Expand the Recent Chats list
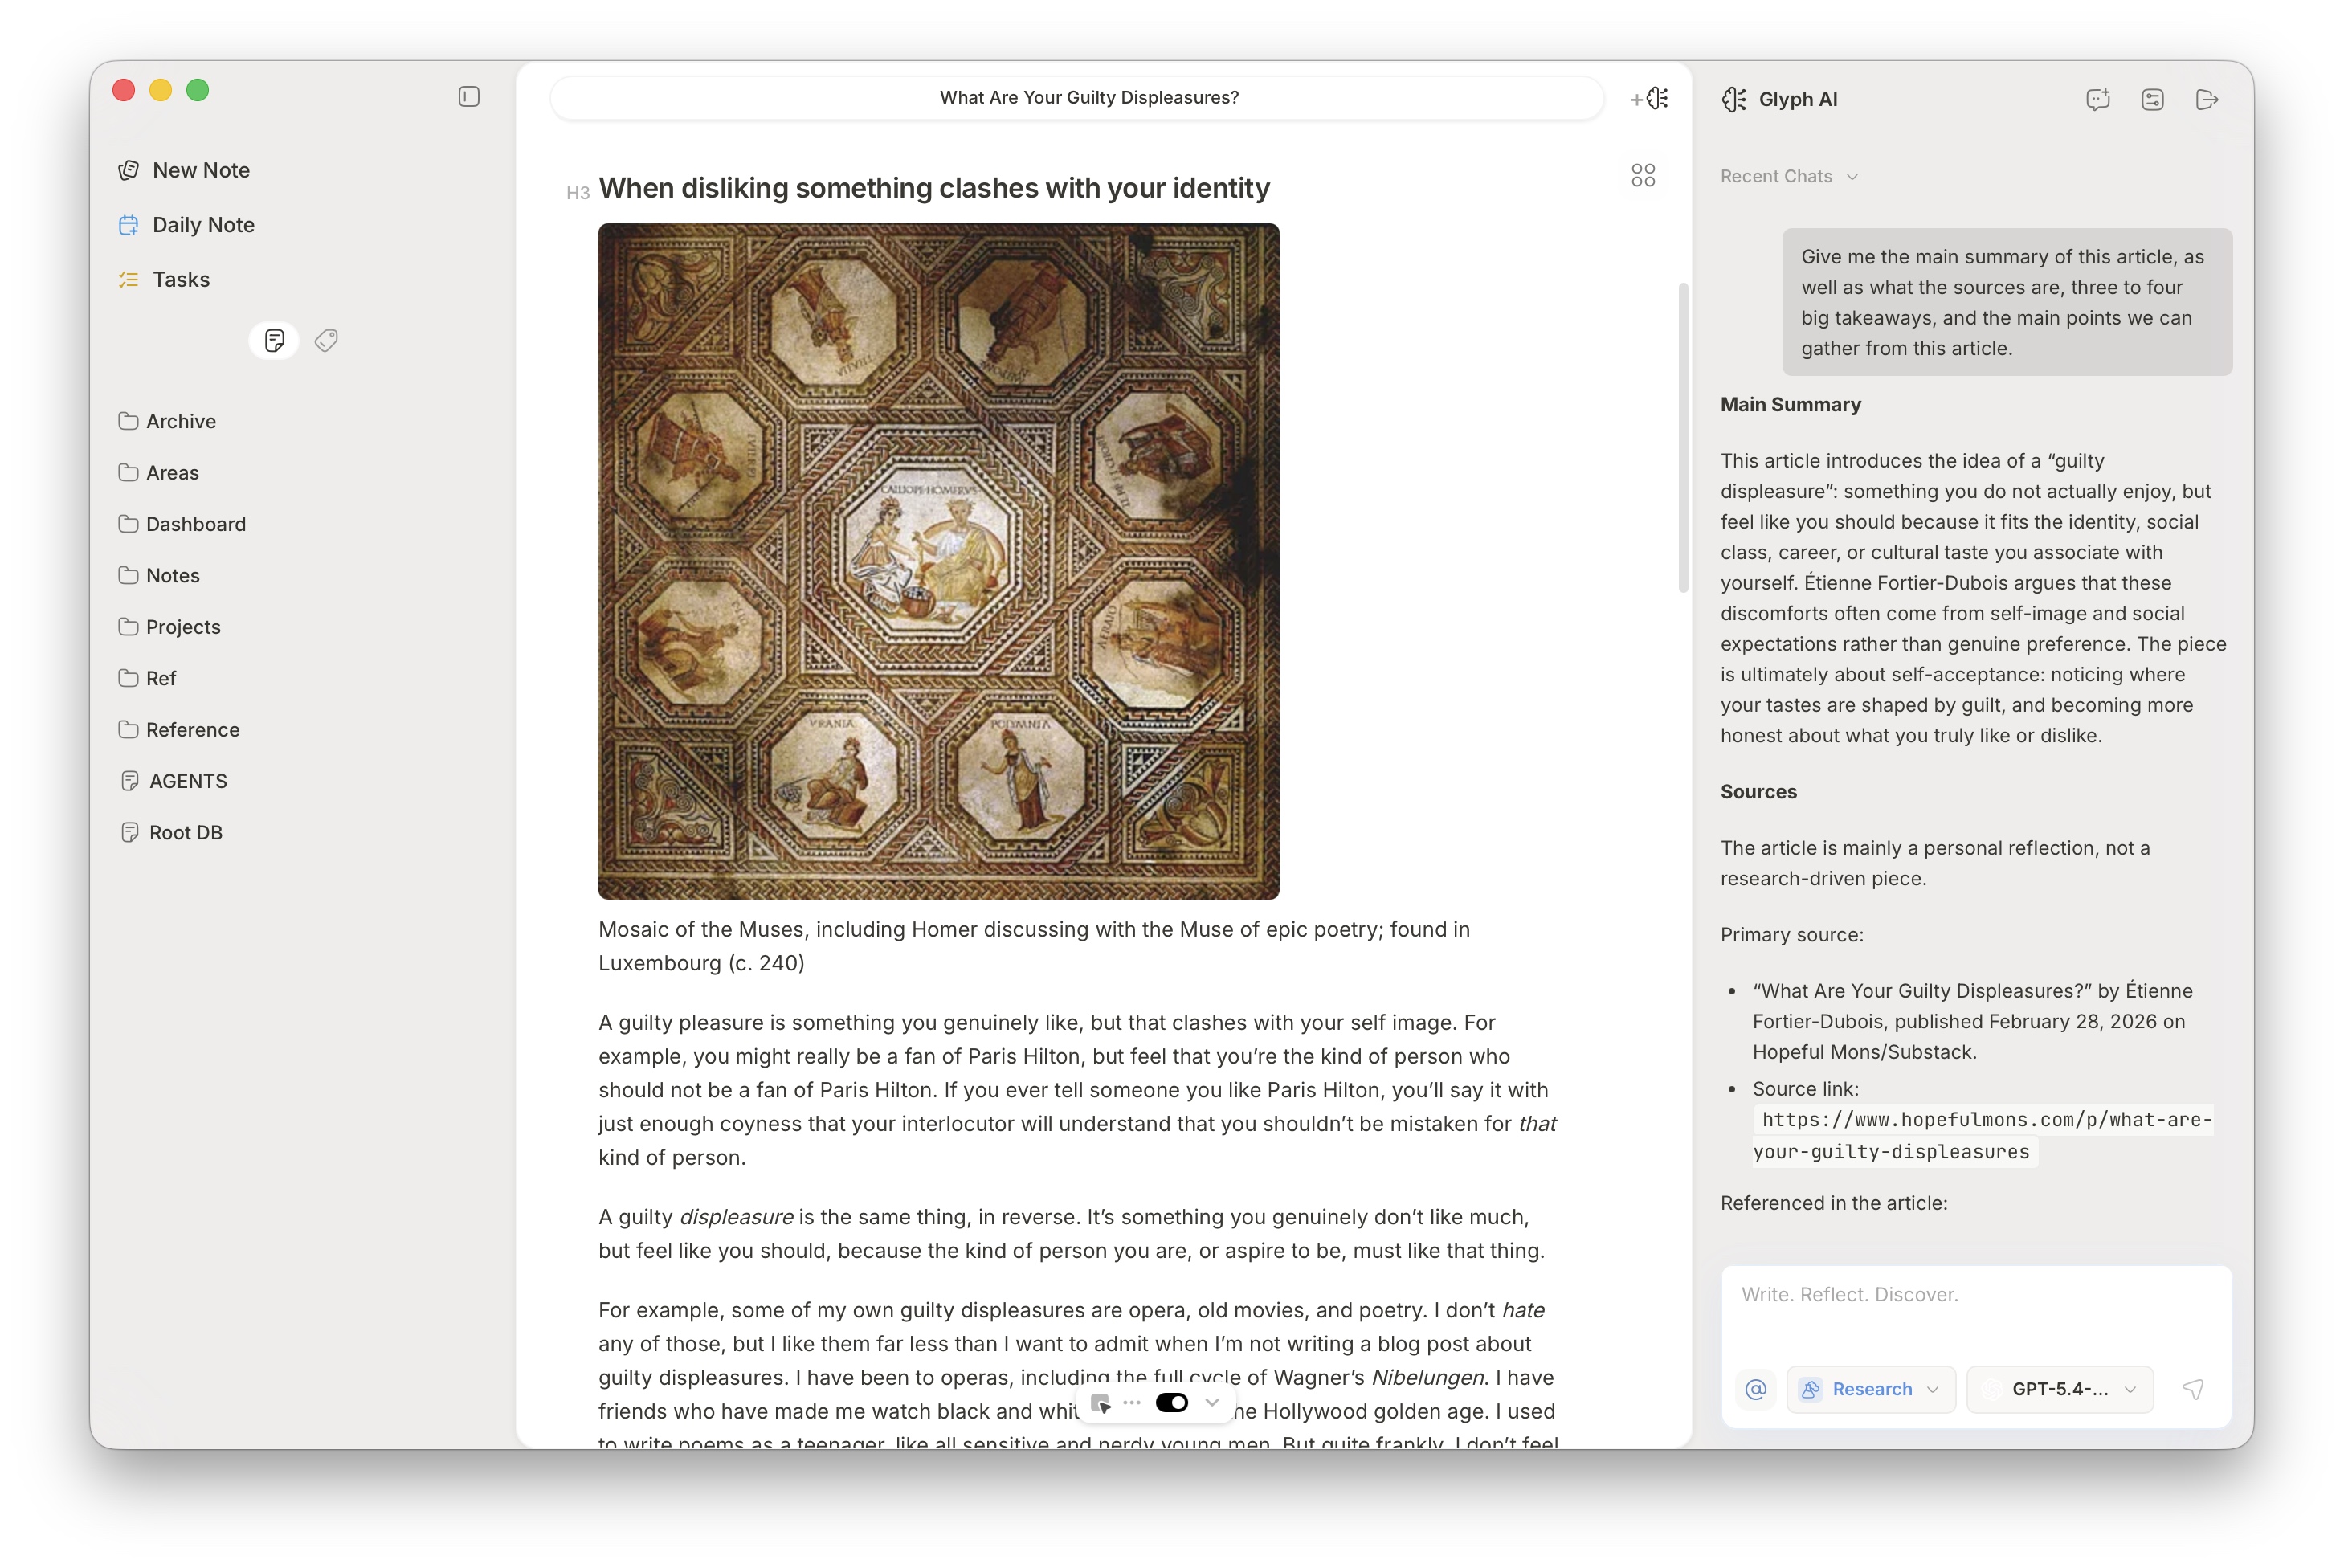The width and height of the screenshot is (2344, 1568). tap(1852, 176)
